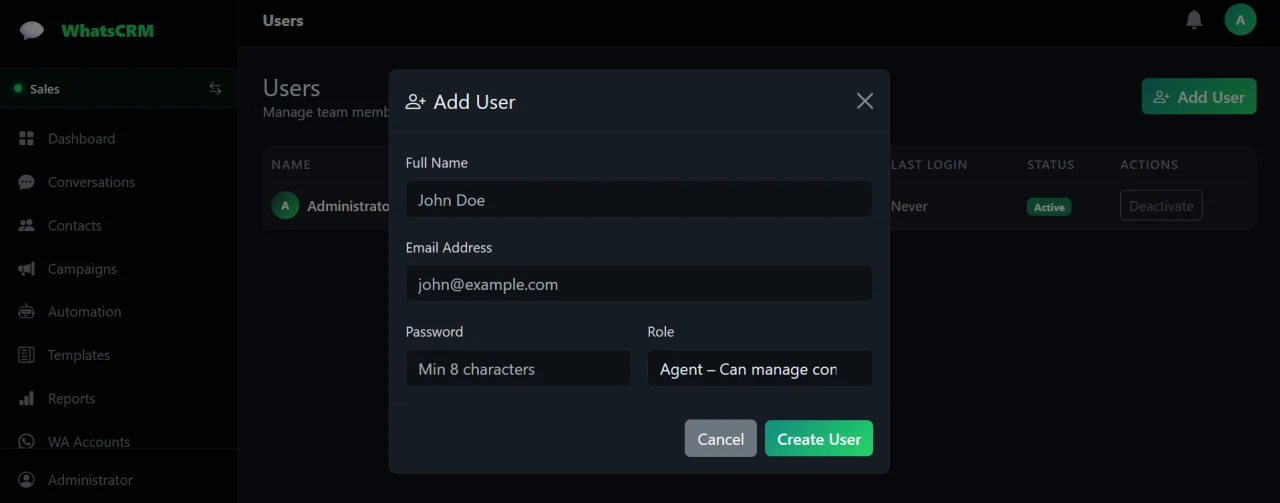Click the WhatsCRM brand name
Screen dimensions: 1280x503
click(108, 30)
